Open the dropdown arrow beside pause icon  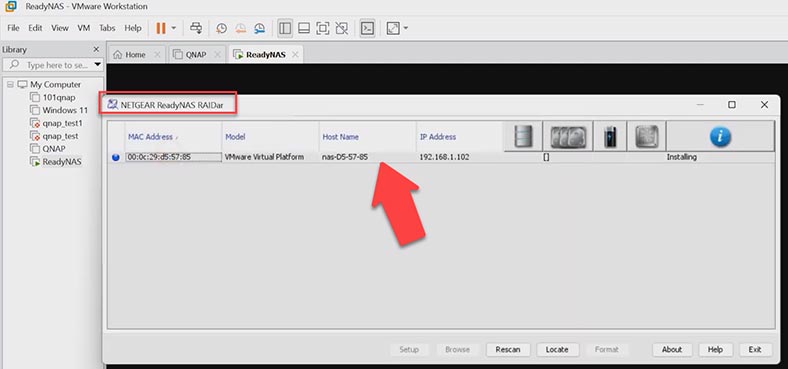(174, 28)
